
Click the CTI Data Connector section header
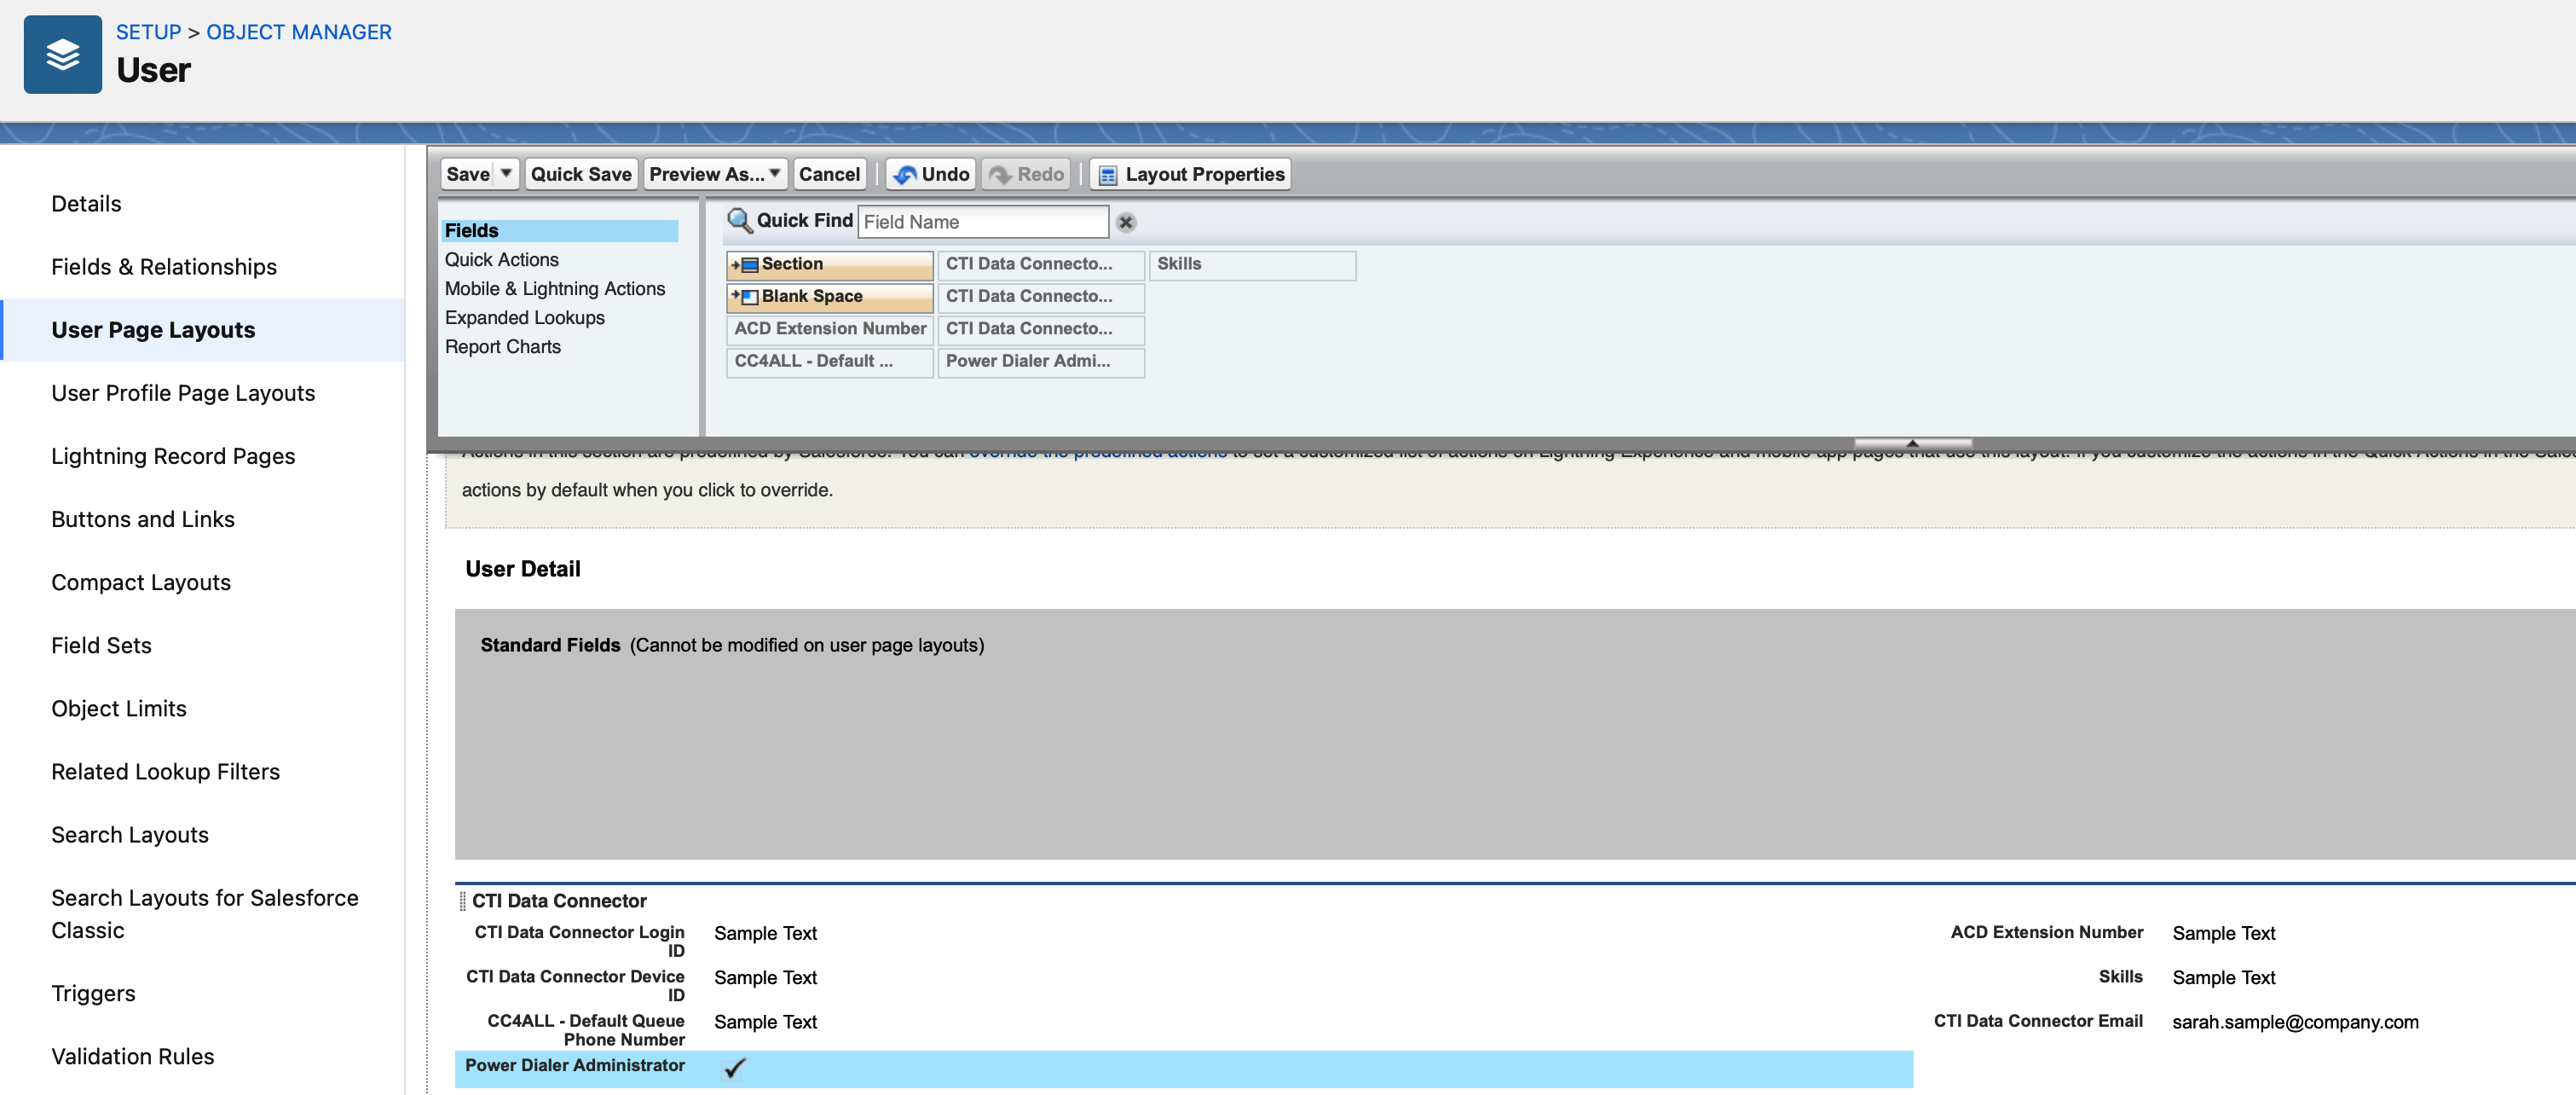coord(559,901)
